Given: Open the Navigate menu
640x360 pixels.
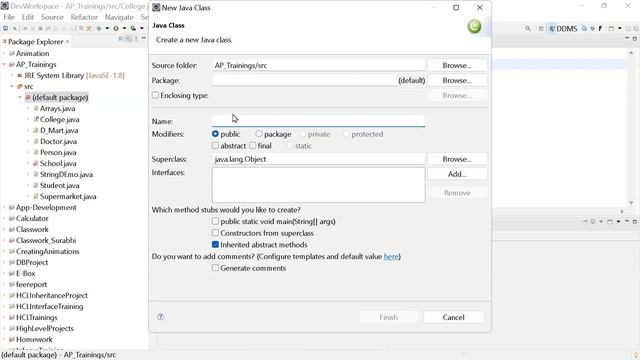Looking at the screenshot, I should point(119,17).
